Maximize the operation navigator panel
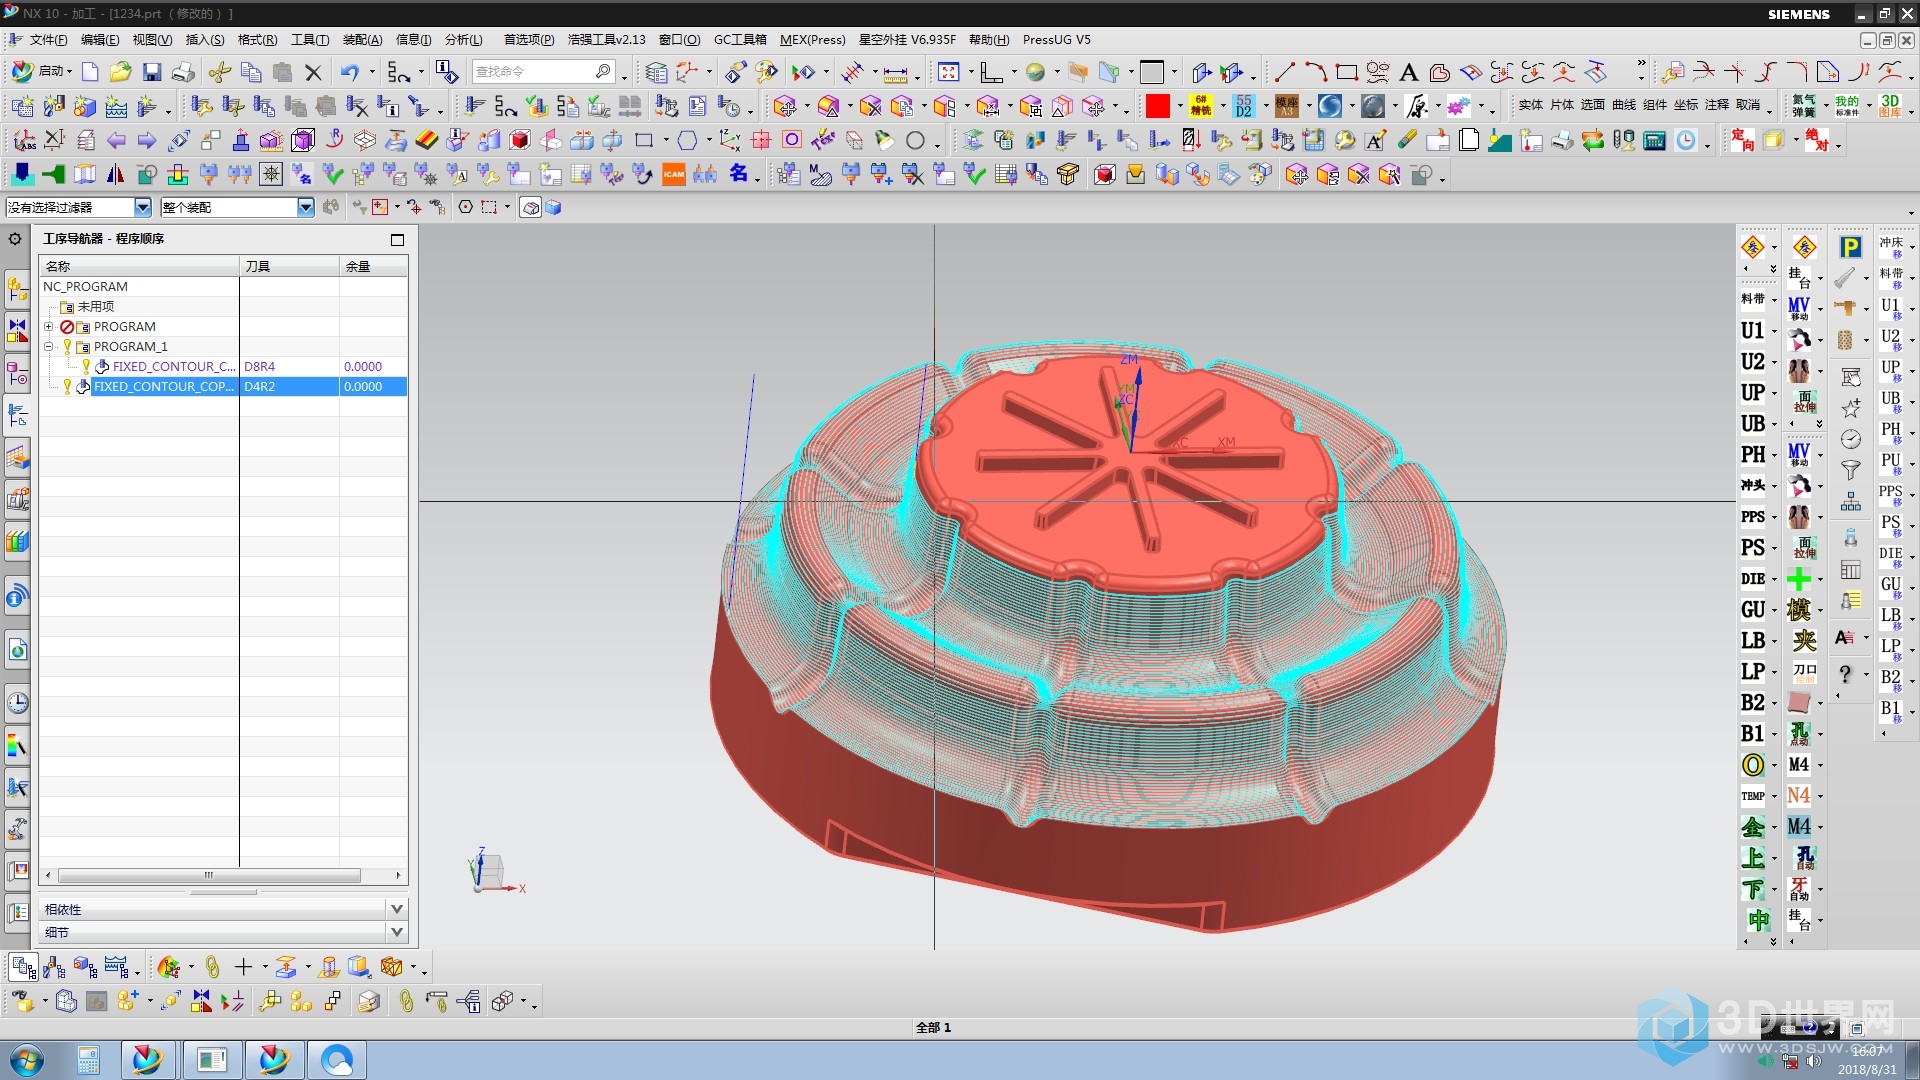 pos(397,240)
